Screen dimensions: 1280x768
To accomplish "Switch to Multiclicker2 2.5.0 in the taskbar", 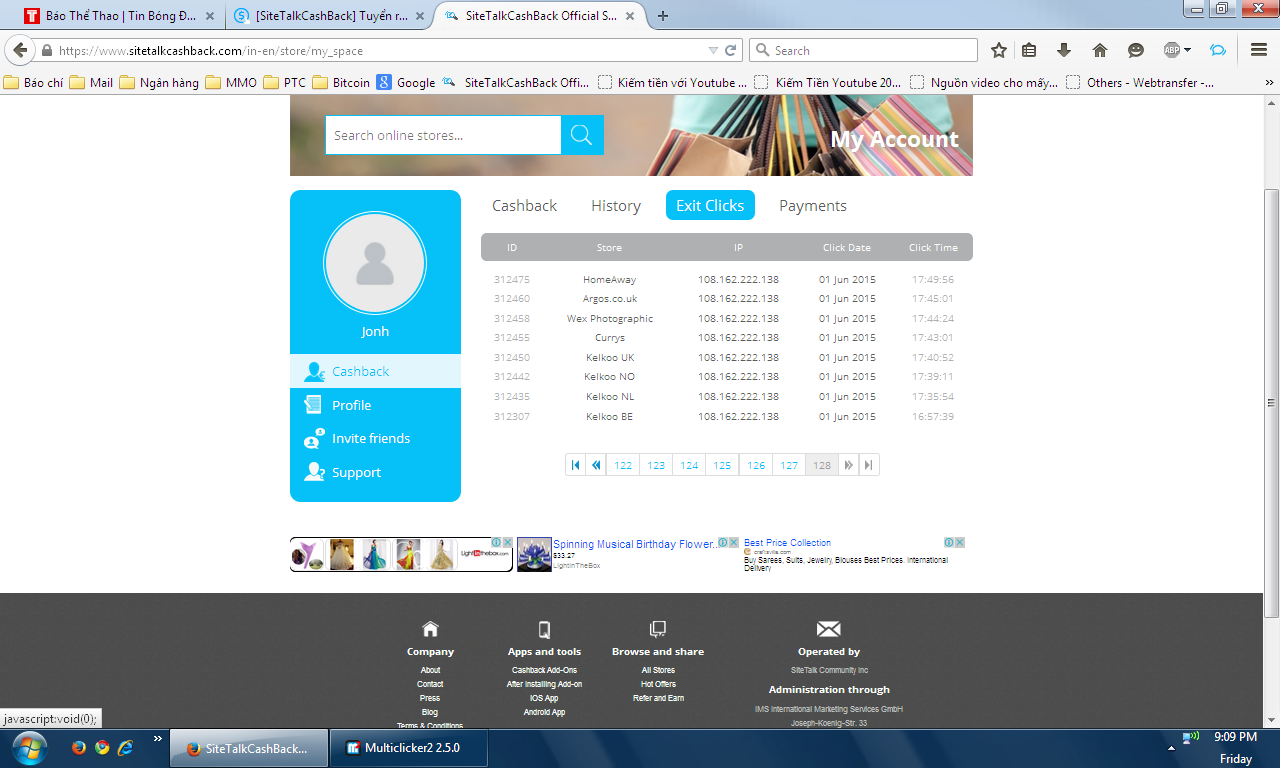I will [x=409, y=747].
